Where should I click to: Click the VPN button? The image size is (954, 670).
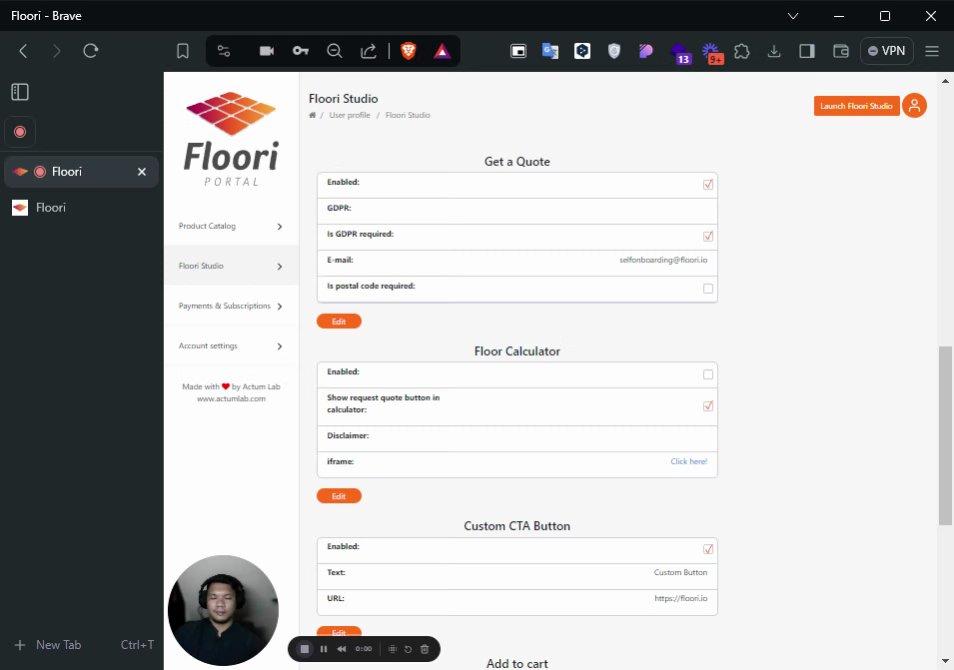[886, 51]
